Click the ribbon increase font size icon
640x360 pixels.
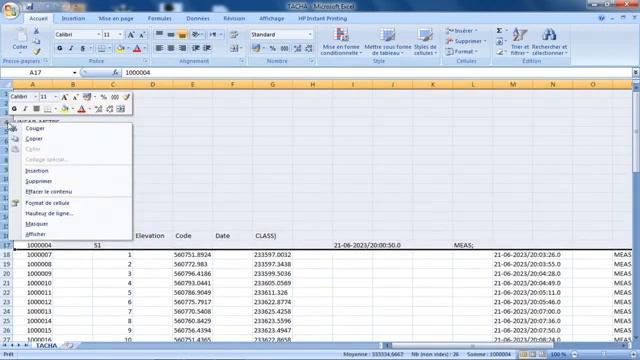click(131, 35)
